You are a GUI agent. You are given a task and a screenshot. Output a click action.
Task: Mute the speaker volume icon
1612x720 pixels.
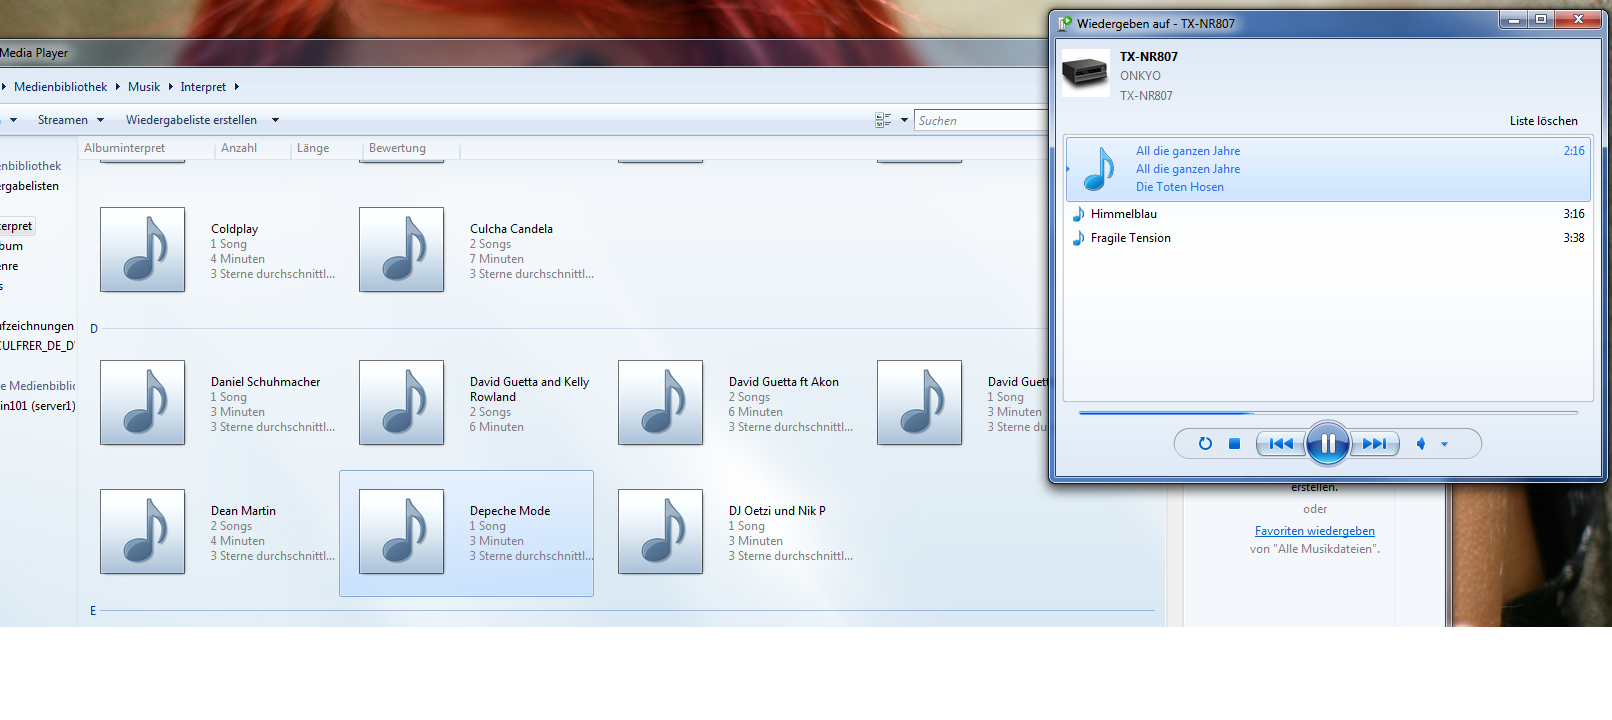tap(1421, 444)
